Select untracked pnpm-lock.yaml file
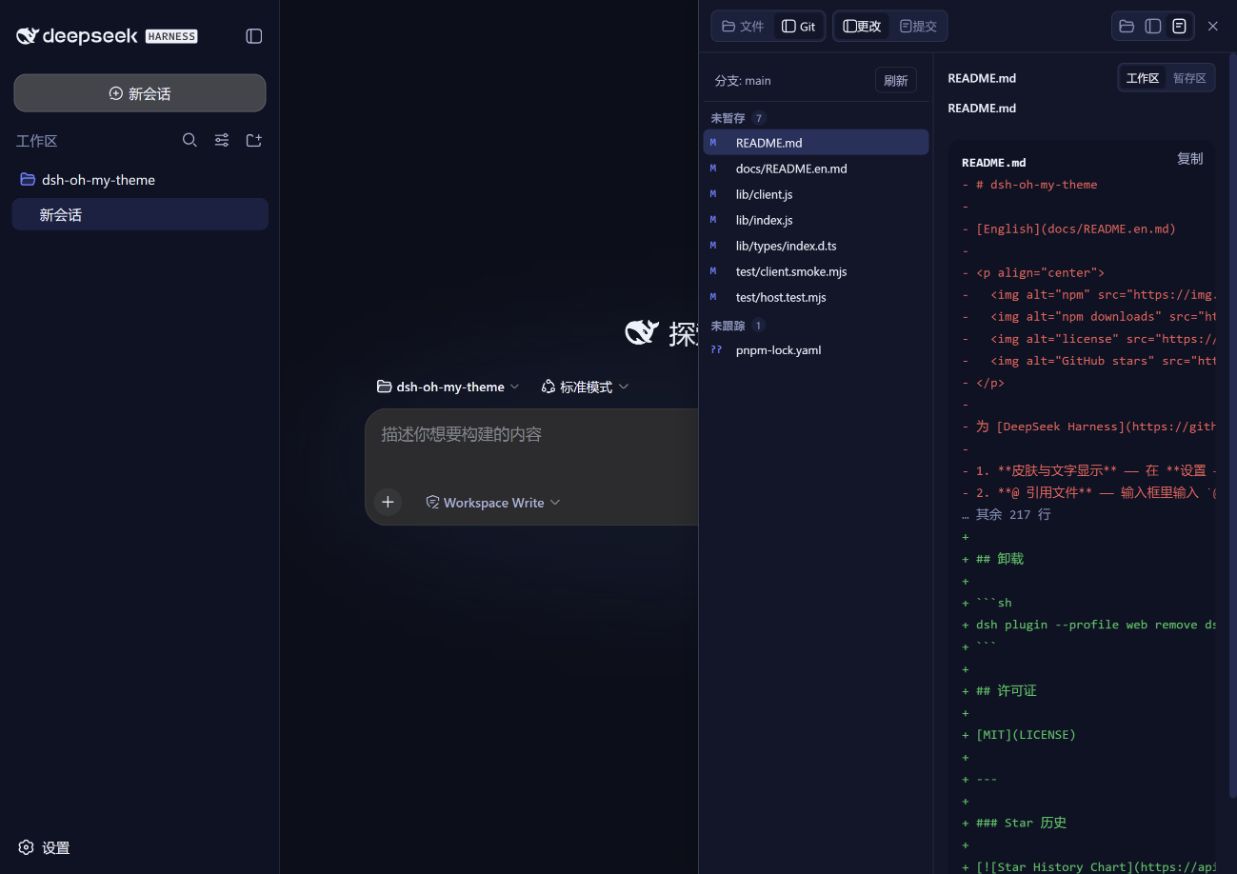This screenshot has height=874, width=1237. pos(816,350)
